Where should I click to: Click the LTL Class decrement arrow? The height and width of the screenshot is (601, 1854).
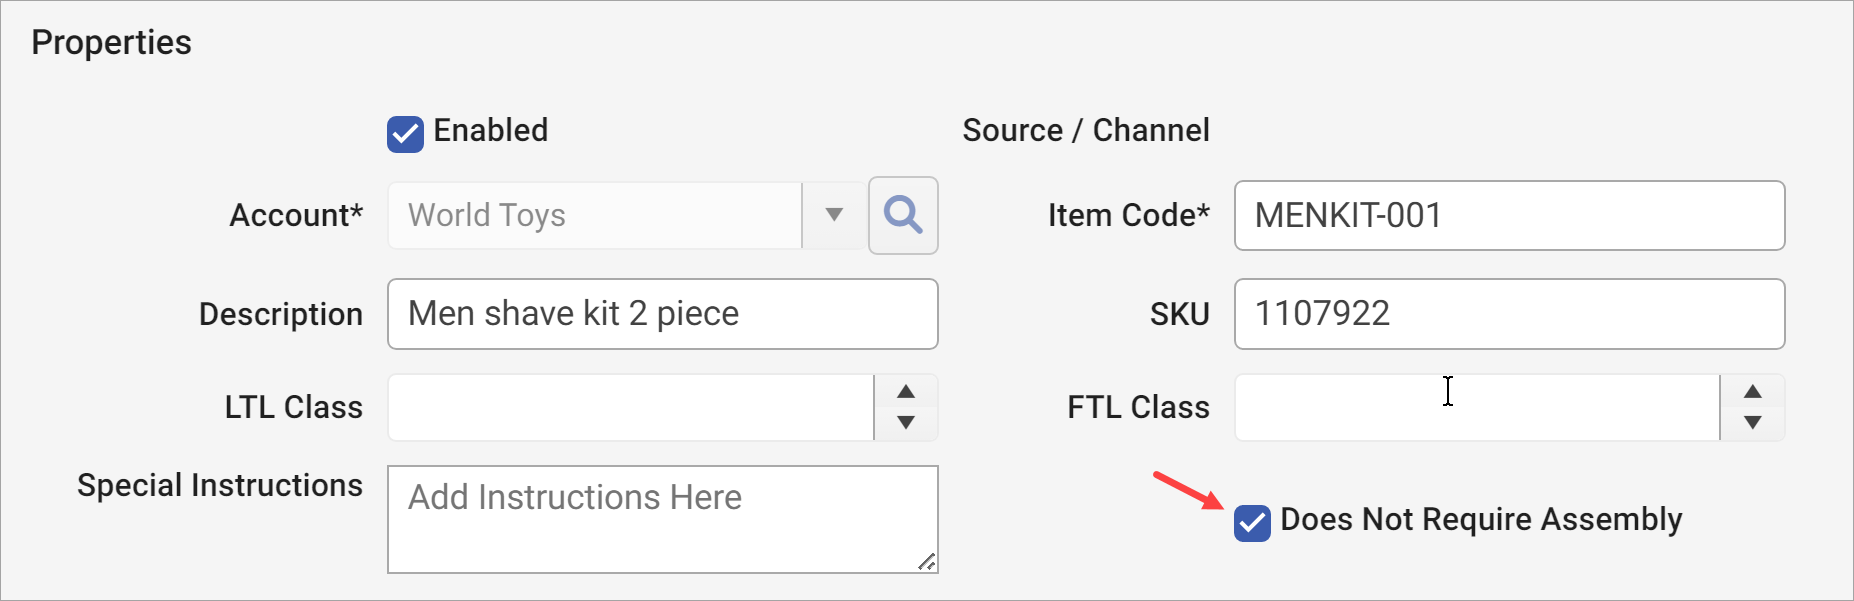coord(905,421)
